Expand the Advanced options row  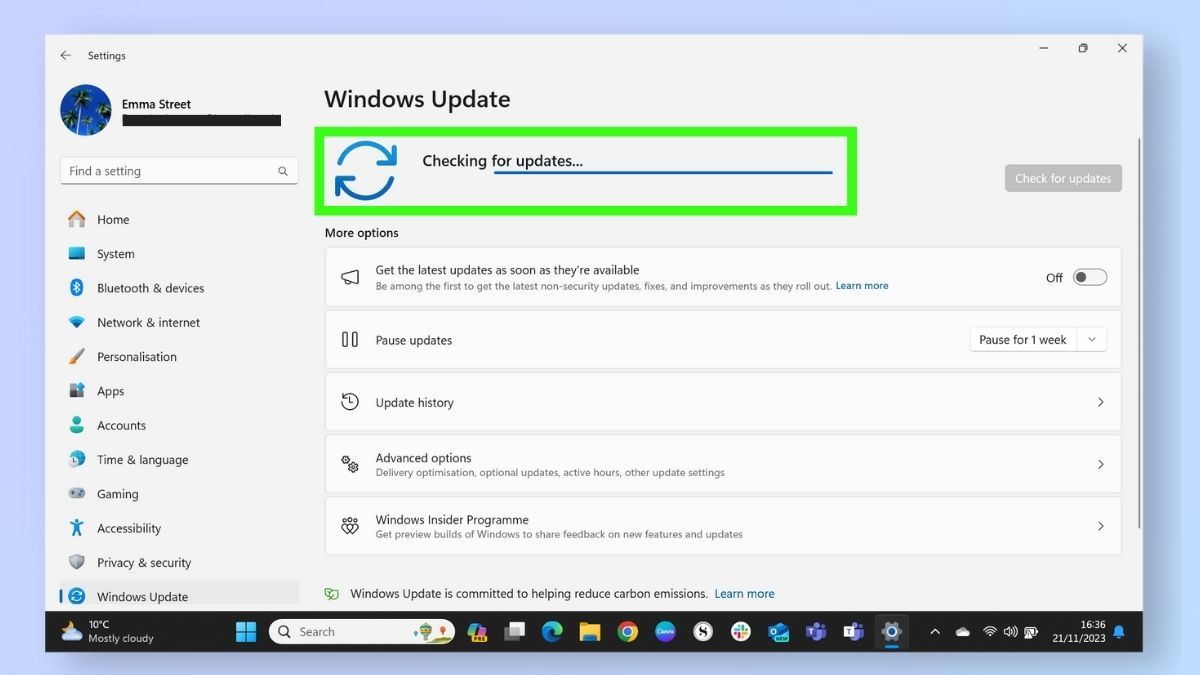click(x=722, y=463)
